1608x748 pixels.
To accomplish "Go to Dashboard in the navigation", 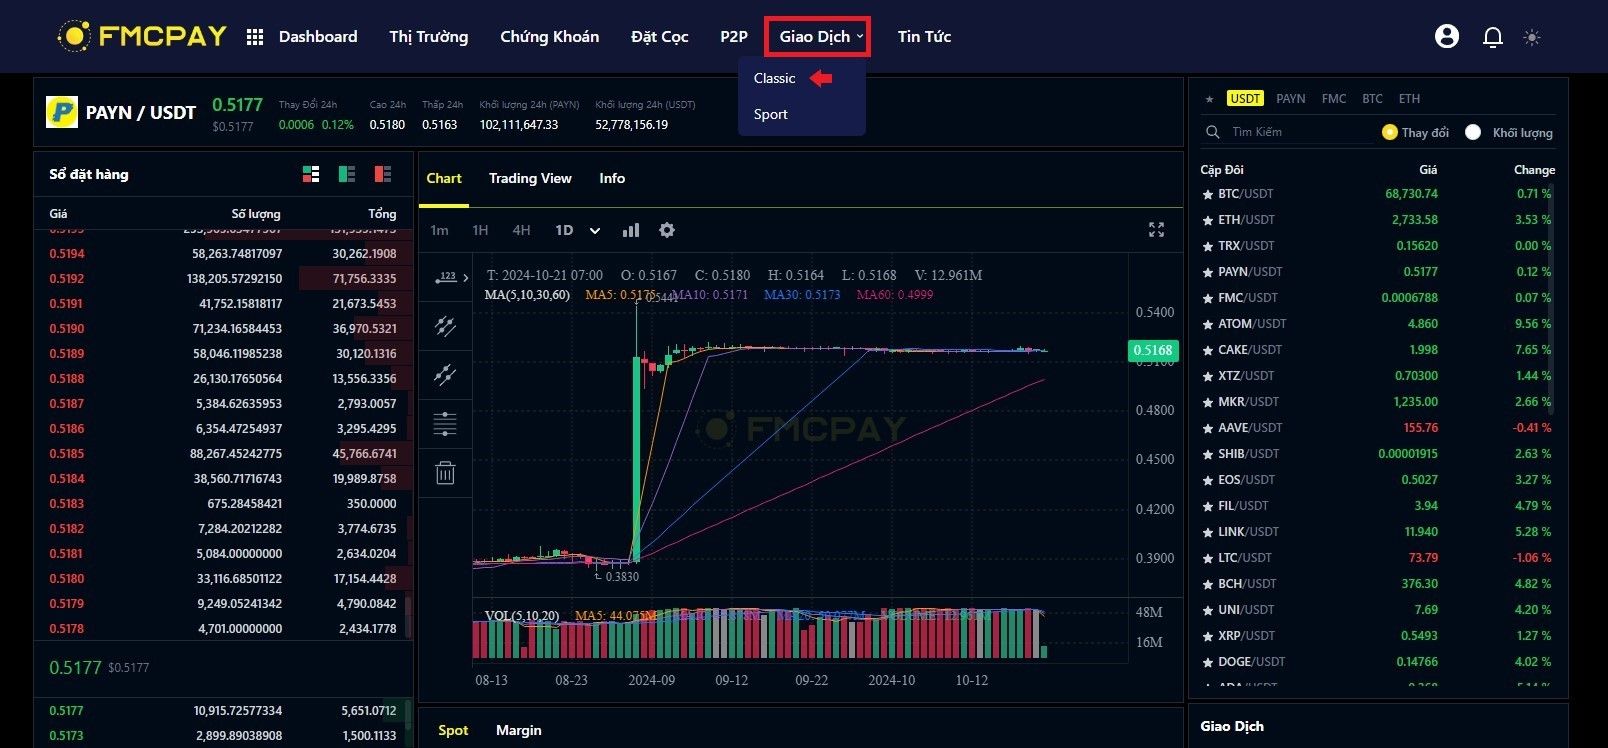I will 318,37.
